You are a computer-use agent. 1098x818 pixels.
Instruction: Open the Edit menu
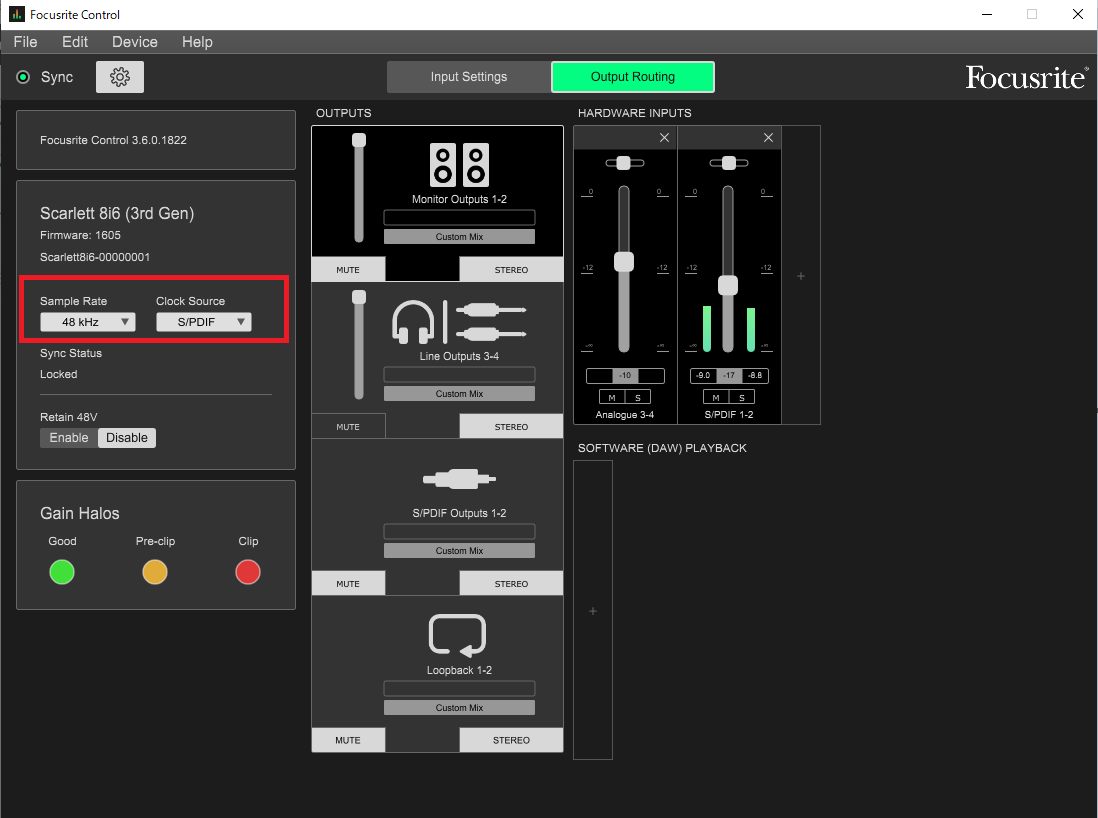[x=75, y=42]
